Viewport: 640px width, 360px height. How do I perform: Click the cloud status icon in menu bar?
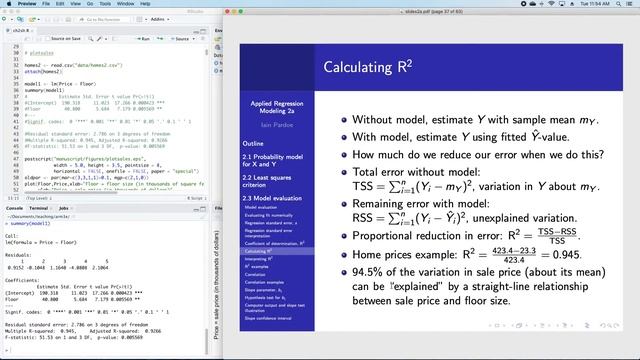tap(533, 4)
